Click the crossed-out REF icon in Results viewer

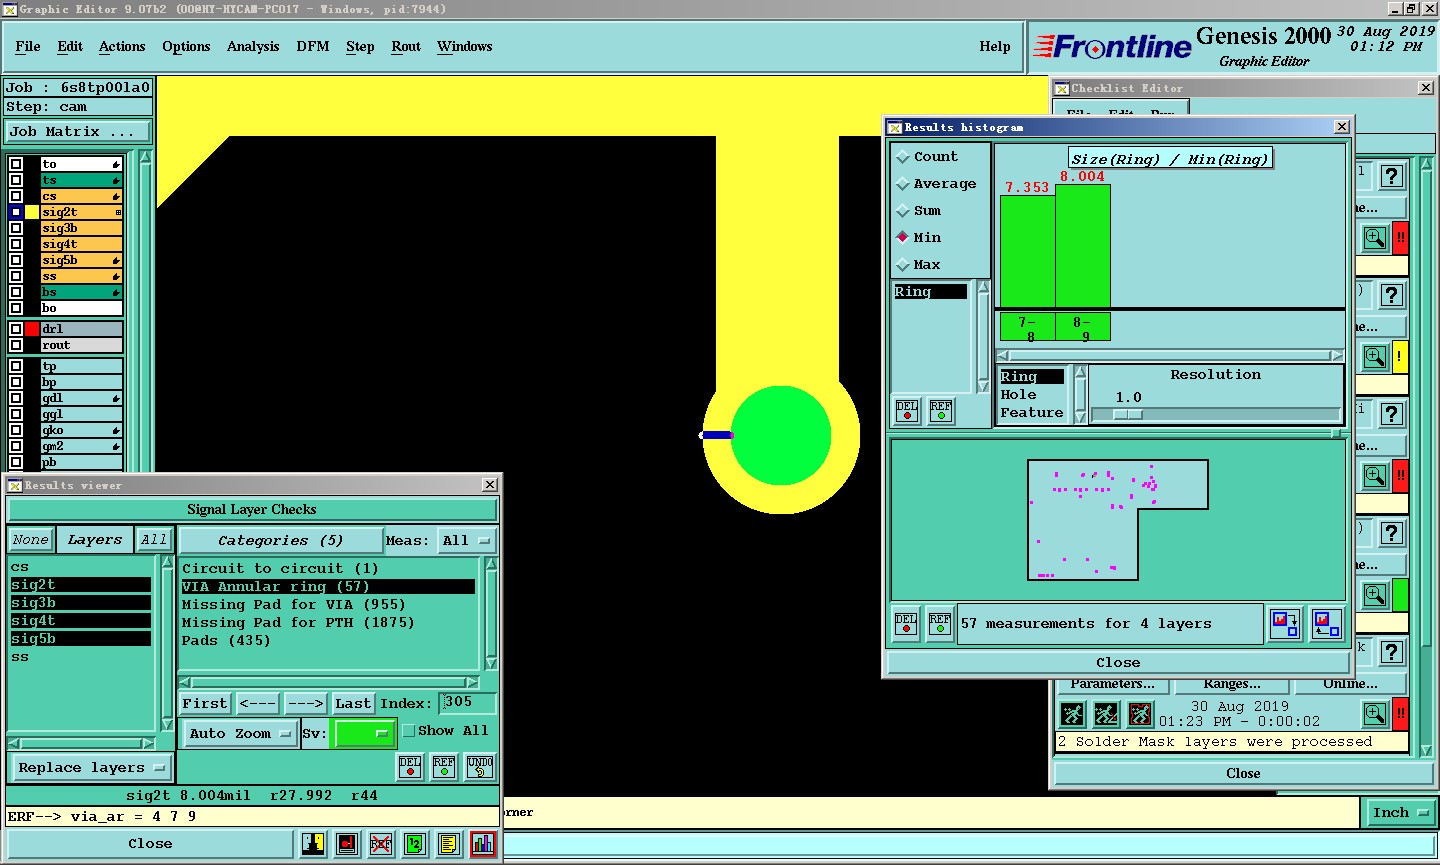[x=380, y=844]
